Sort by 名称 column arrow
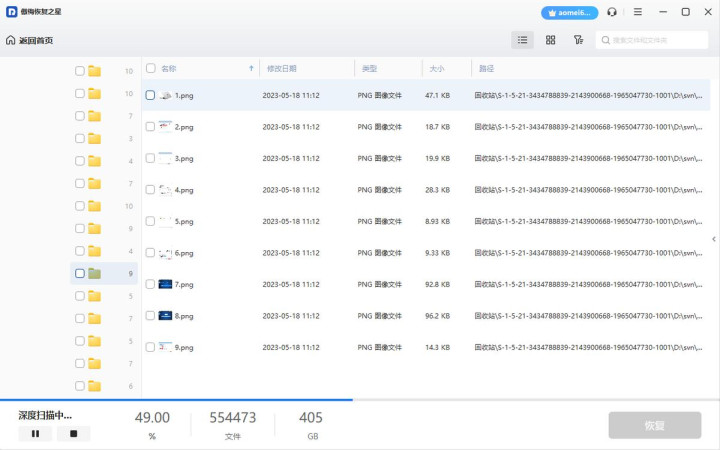 251,69
